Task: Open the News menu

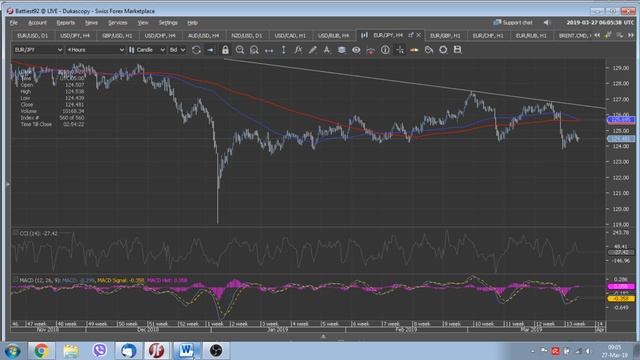Action: tap(91, 23)
